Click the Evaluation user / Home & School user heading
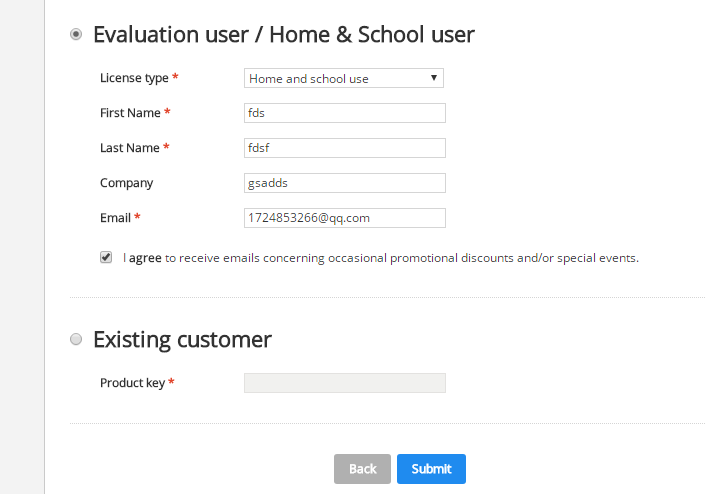 tap(284, 35)
